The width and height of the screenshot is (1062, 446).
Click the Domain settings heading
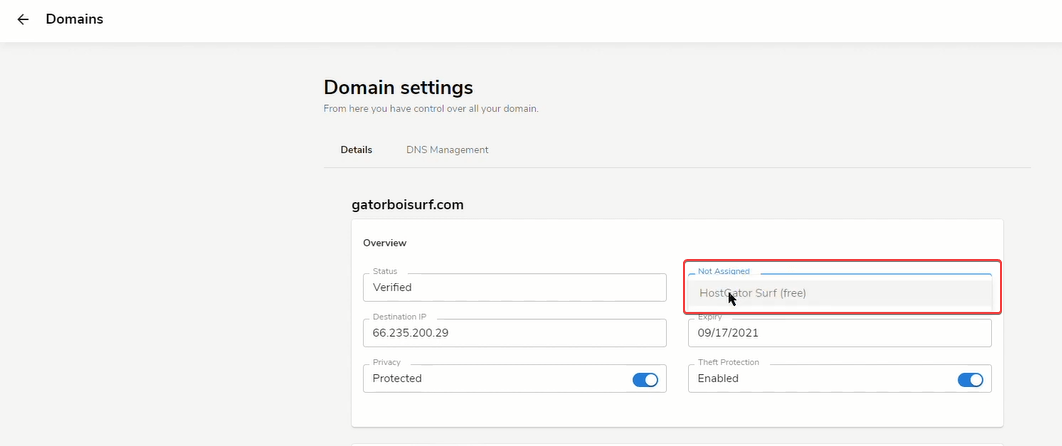coord(398,87)
